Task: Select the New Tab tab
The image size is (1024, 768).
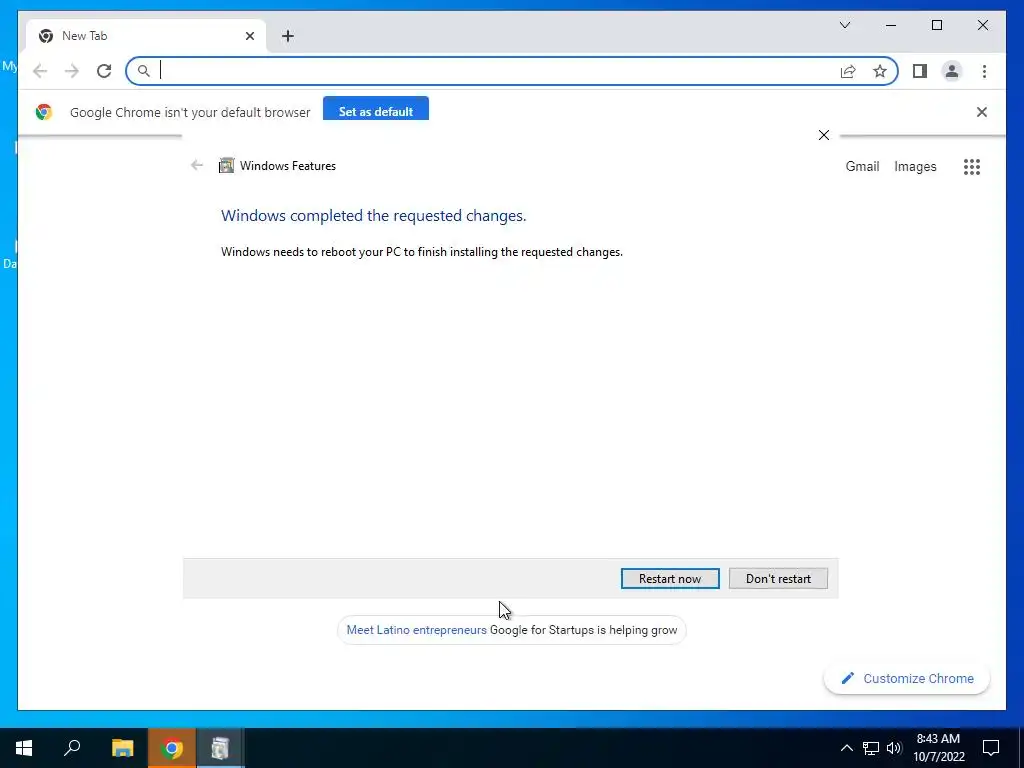Action: click(x=146, y=36)
